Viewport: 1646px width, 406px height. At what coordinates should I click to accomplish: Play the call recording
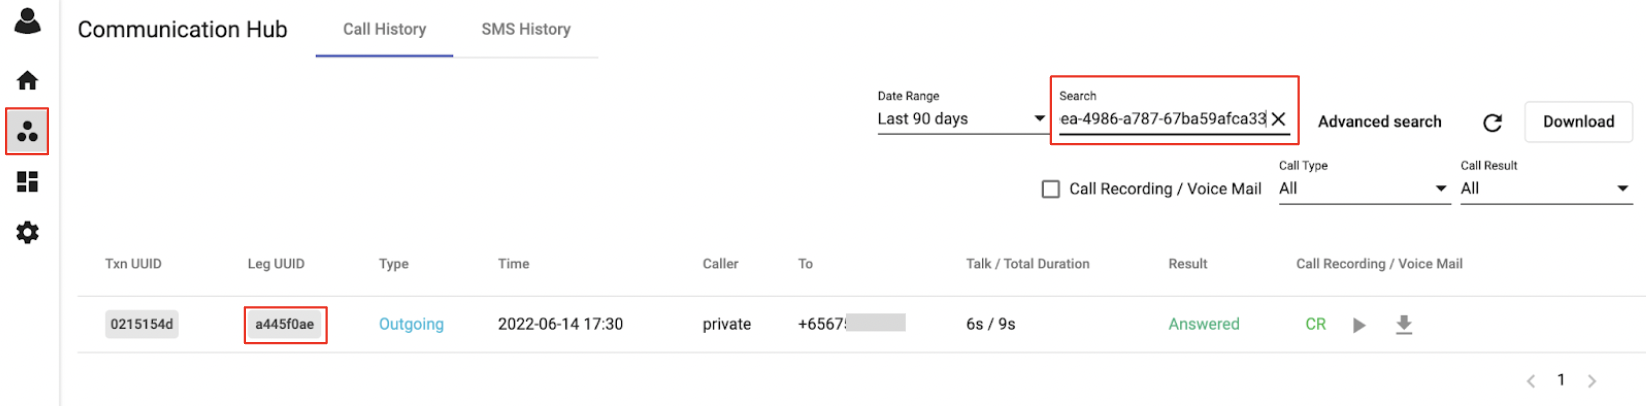(x=1359, y=325)
